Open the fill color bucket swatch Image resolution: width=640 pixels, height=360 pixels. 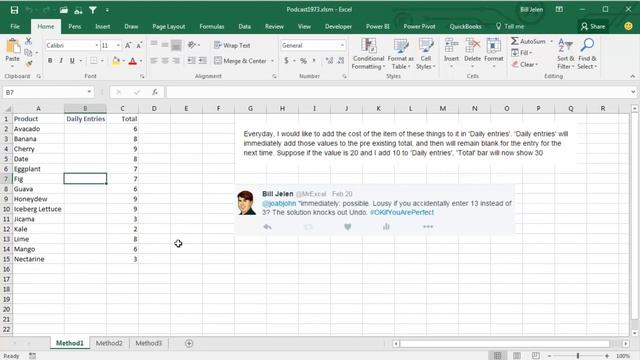(116, 61)
